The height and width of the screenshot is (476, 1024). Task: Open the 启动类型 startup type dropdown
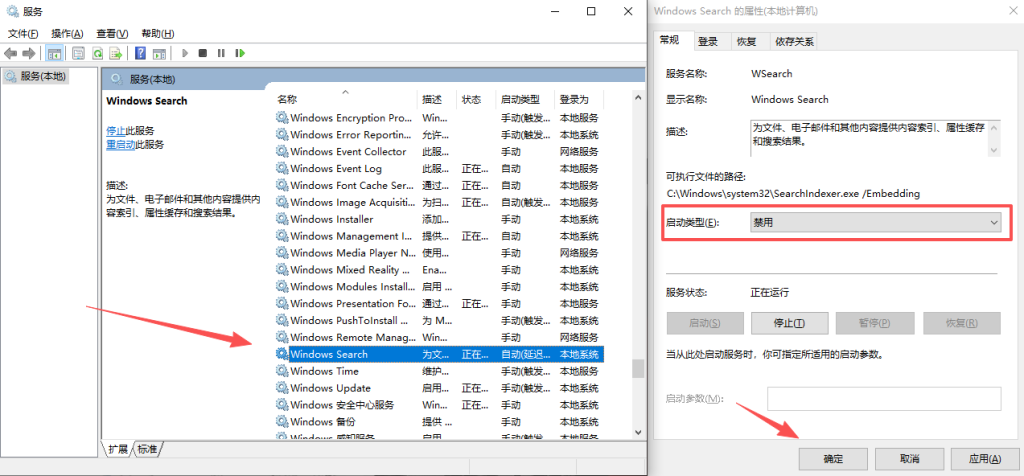[875, 222]
